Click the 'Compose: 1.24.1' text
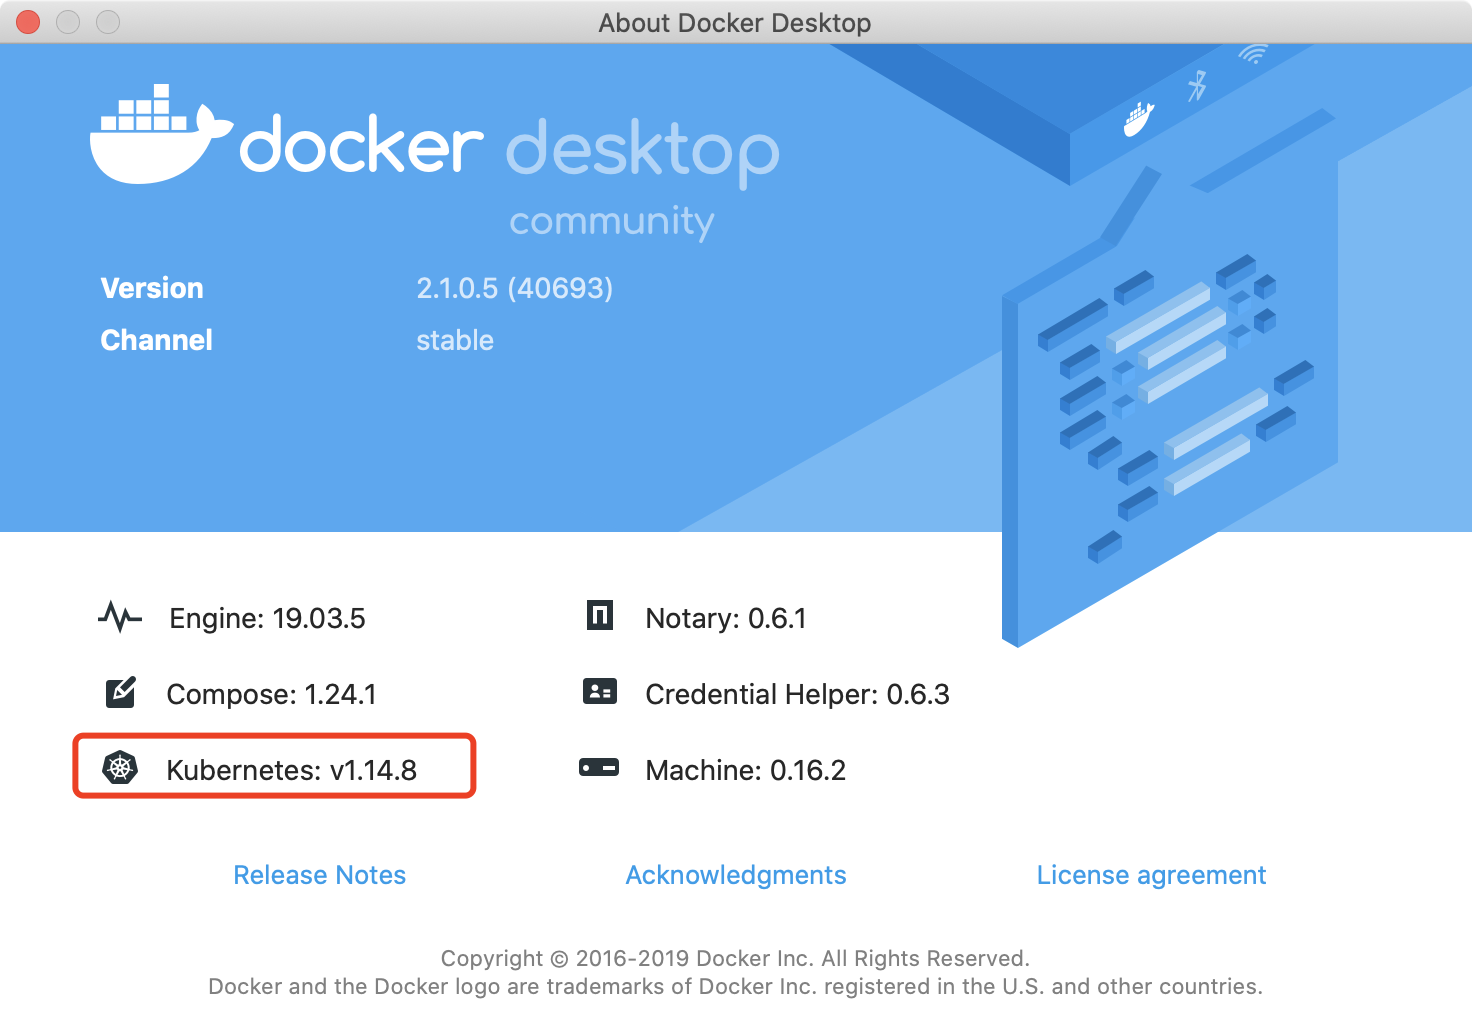Image resolution: width=1472 pixels, height=1020 pixels. click(271, 694)
